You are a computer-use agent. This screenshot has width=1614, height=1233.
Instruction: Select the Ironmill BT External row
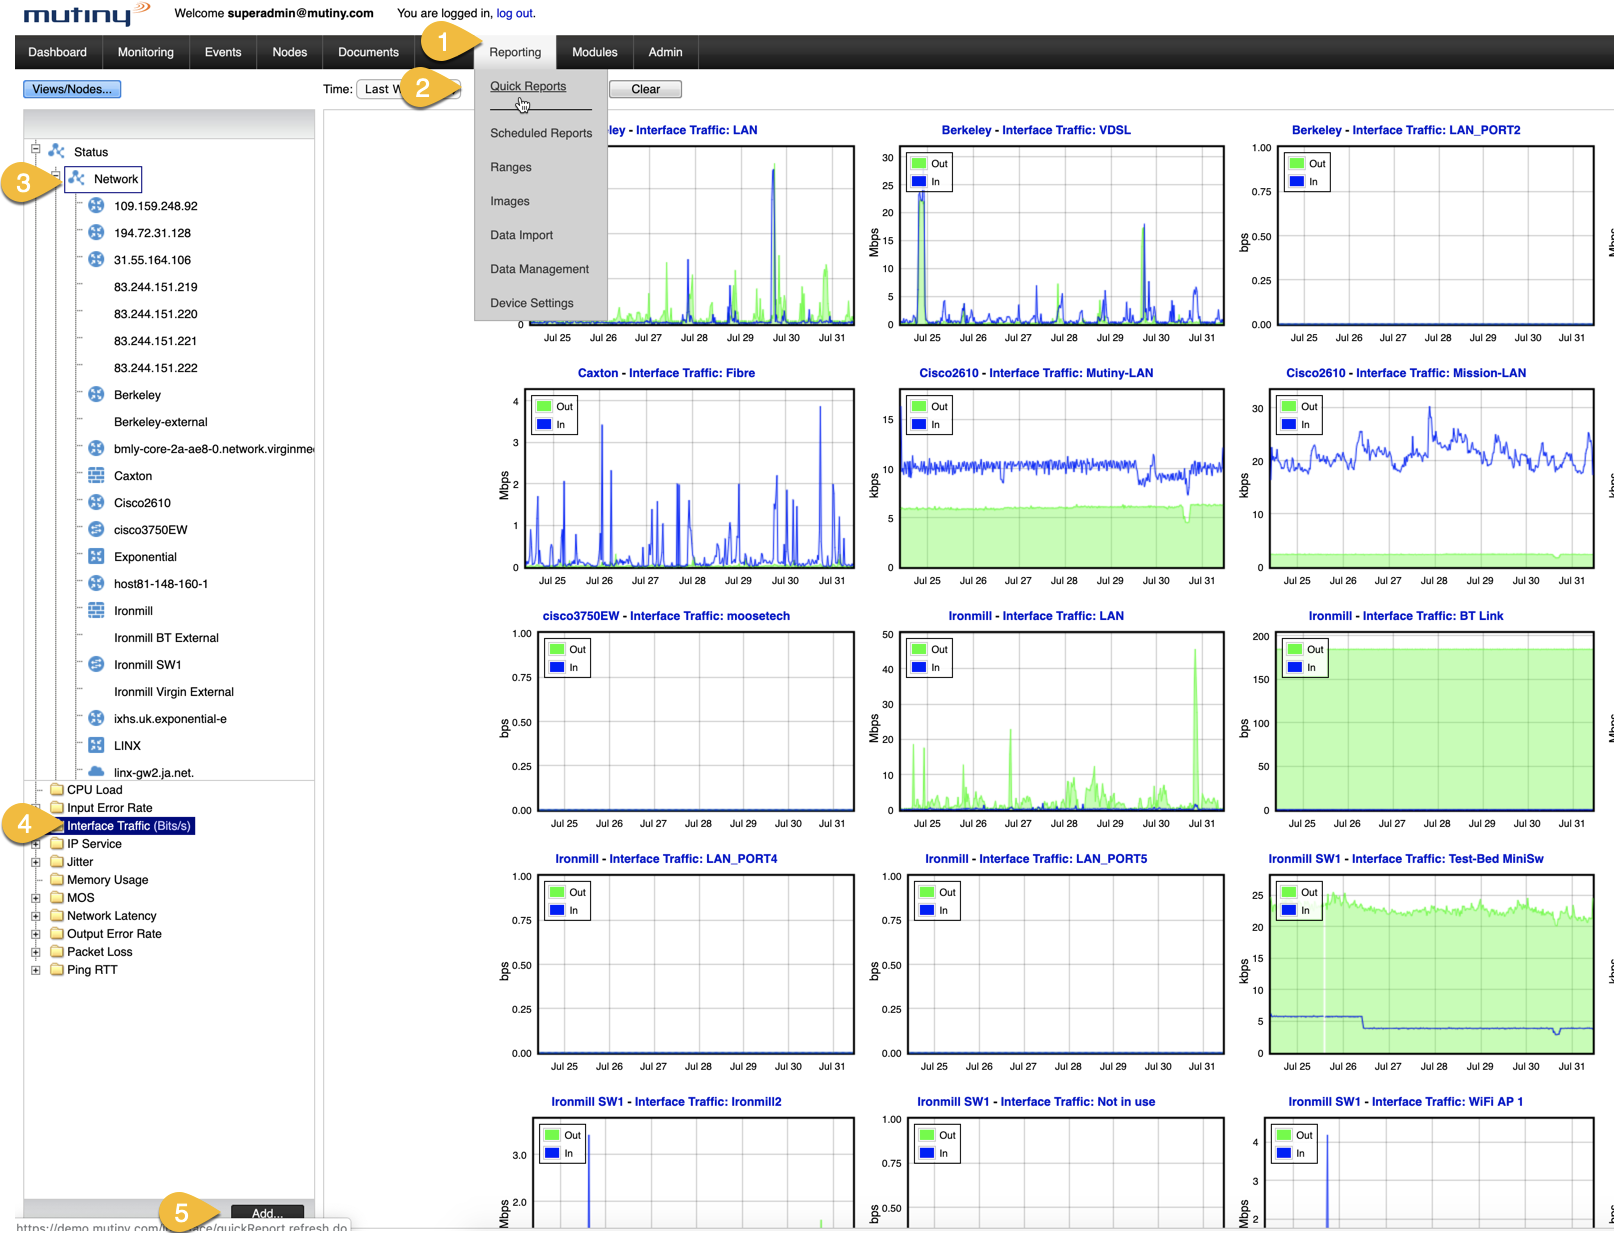tap(166, 638)
